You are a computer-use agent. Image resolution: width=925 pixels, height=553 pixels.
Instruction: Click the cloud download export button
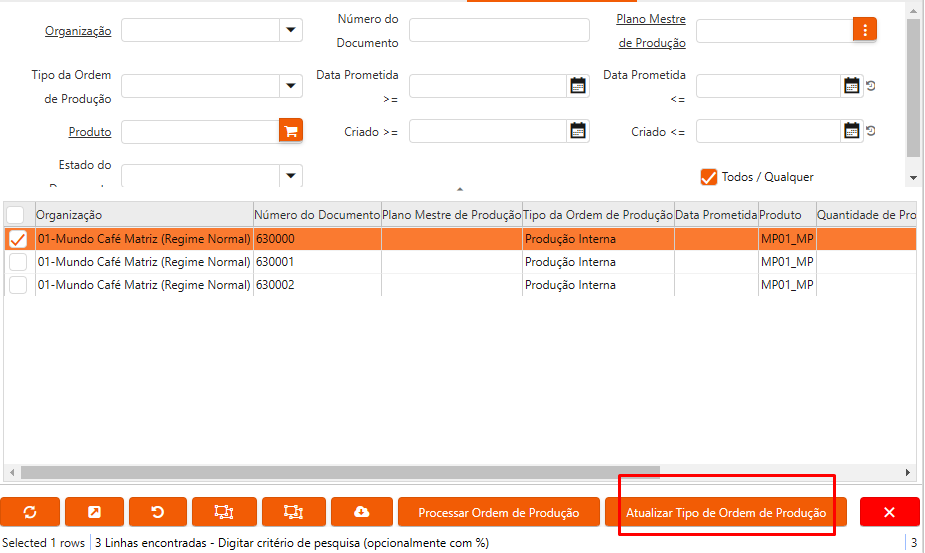(361, 512)
